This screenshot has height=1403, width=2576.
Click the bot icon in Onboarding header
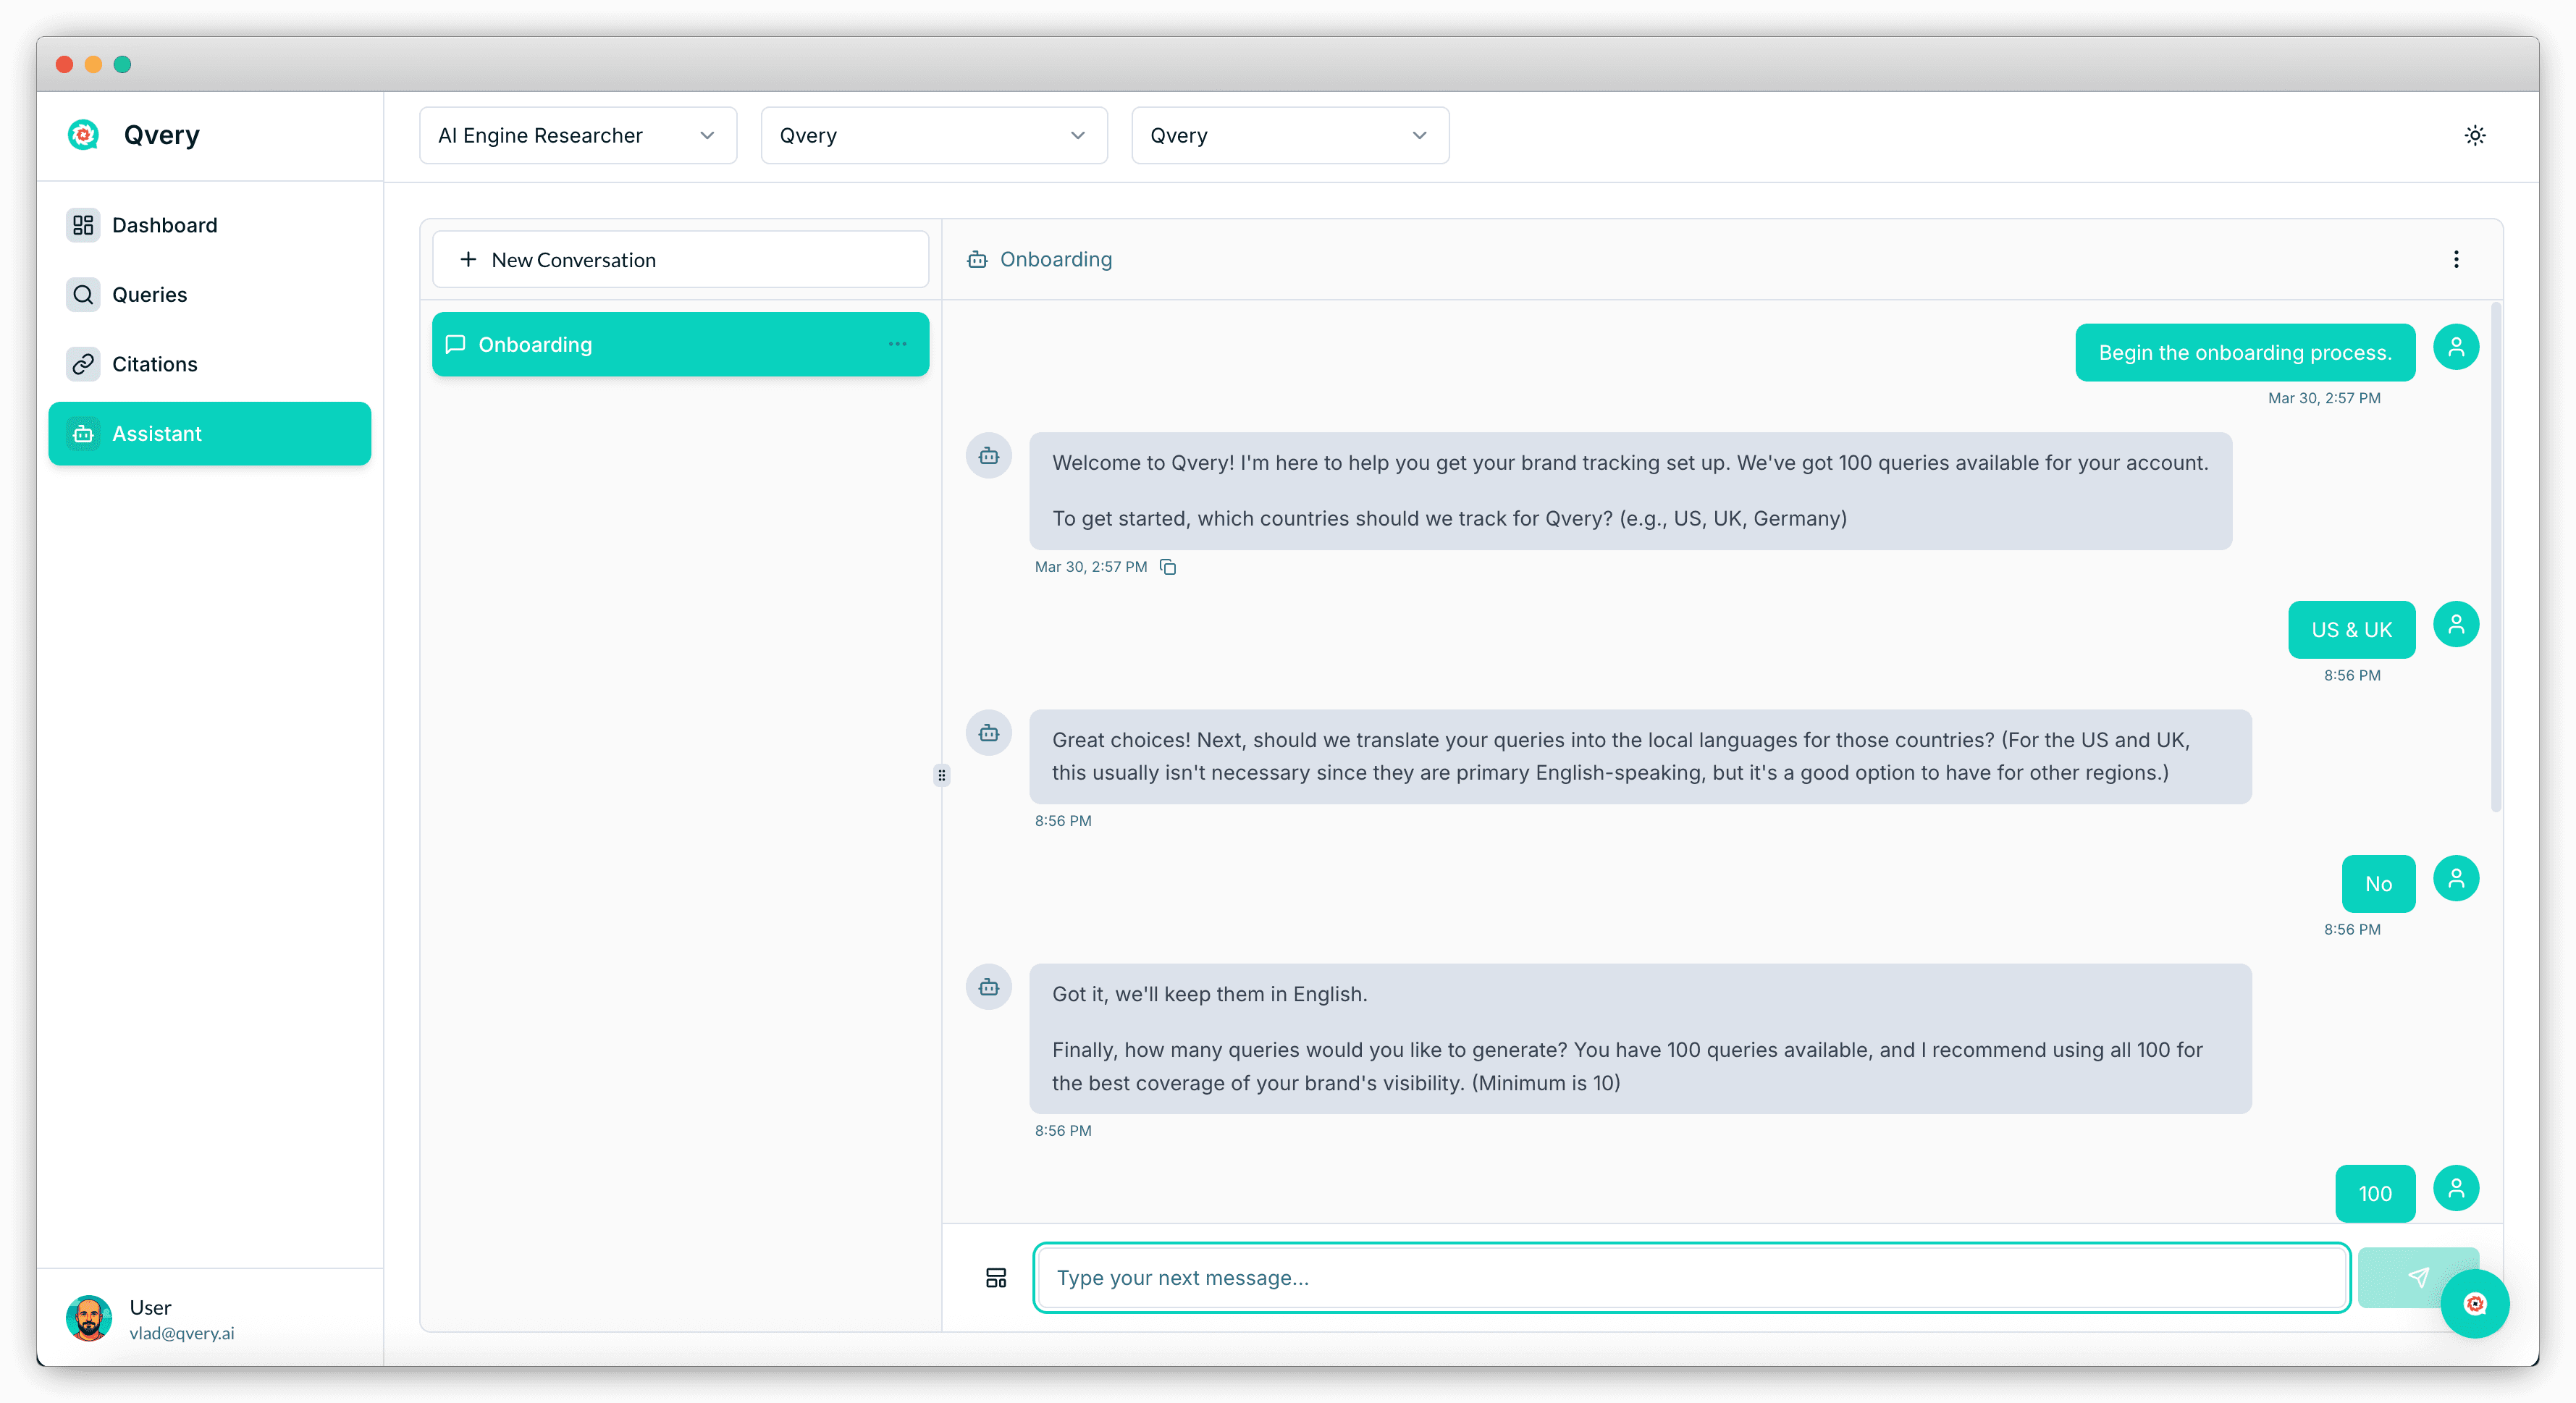[977, 260]
